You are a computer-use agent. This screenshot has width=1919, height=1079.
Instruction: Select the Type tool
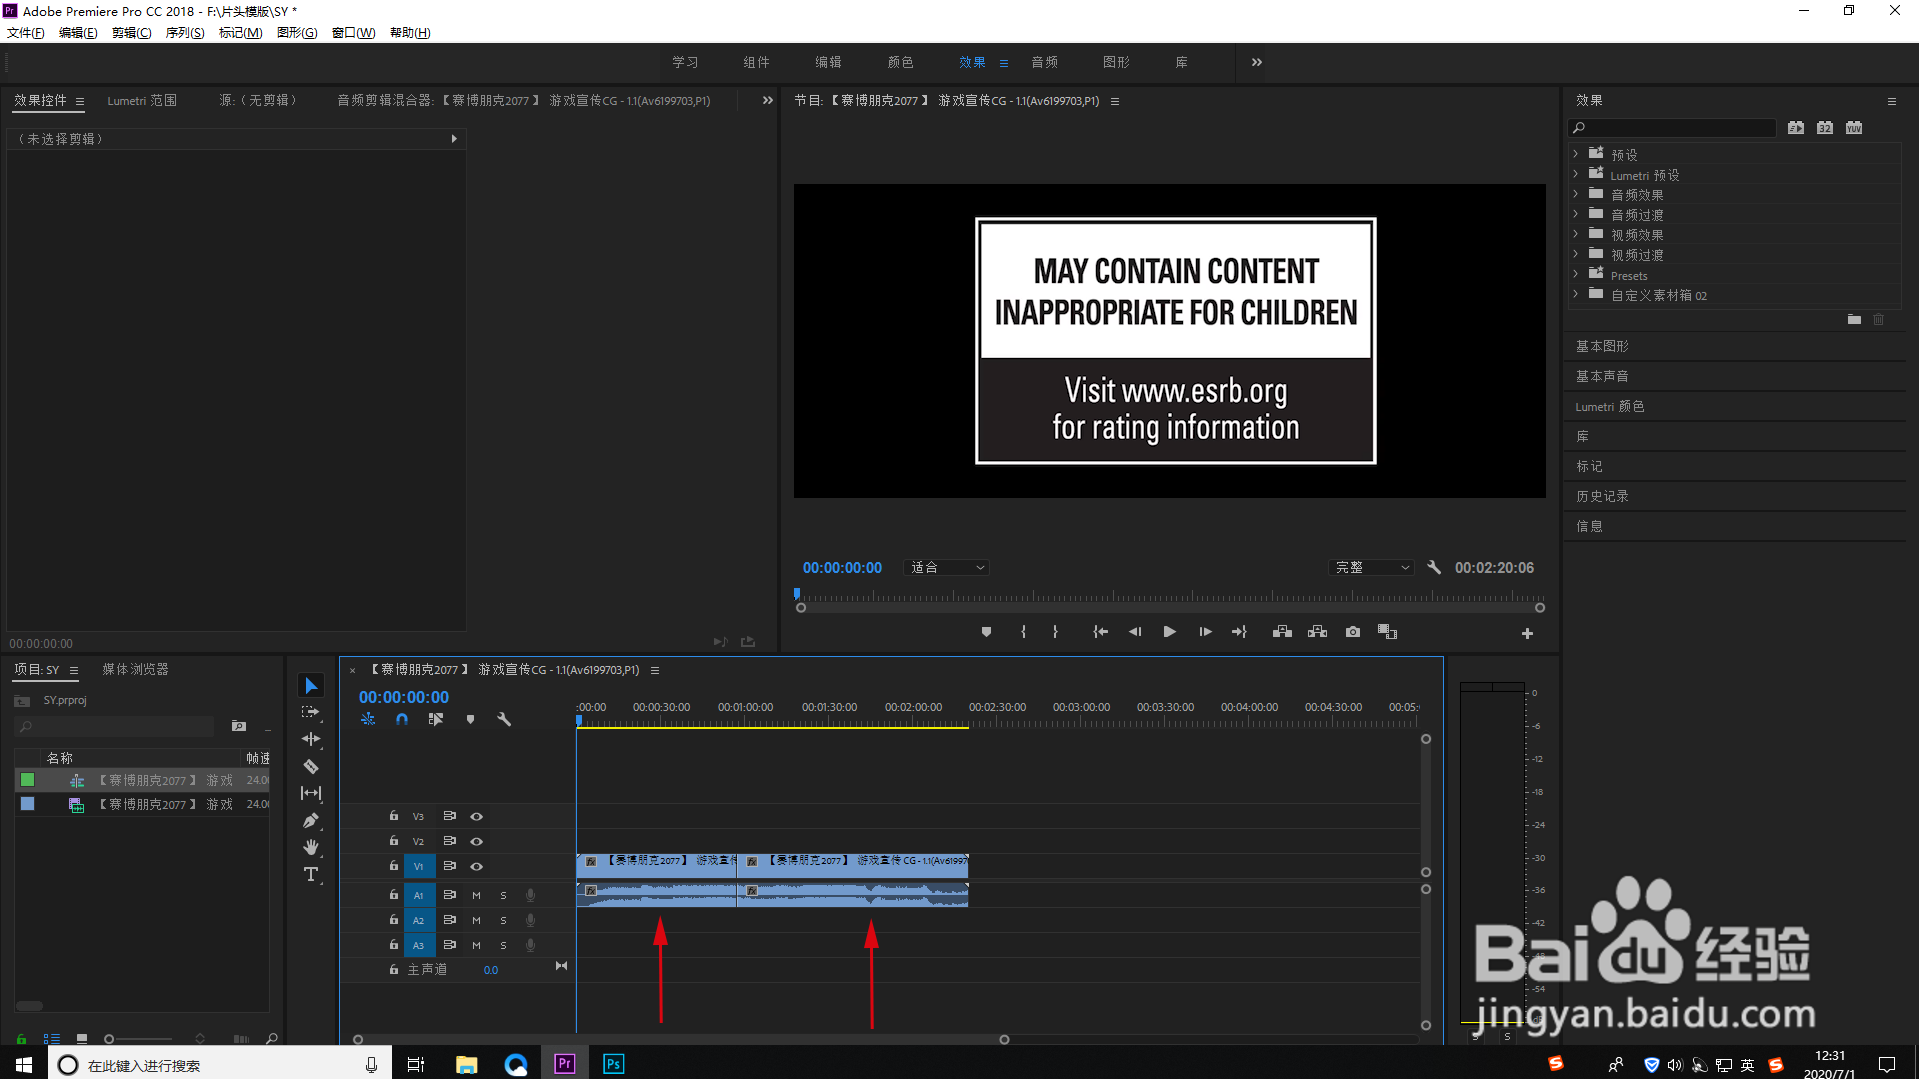(311, 874)
